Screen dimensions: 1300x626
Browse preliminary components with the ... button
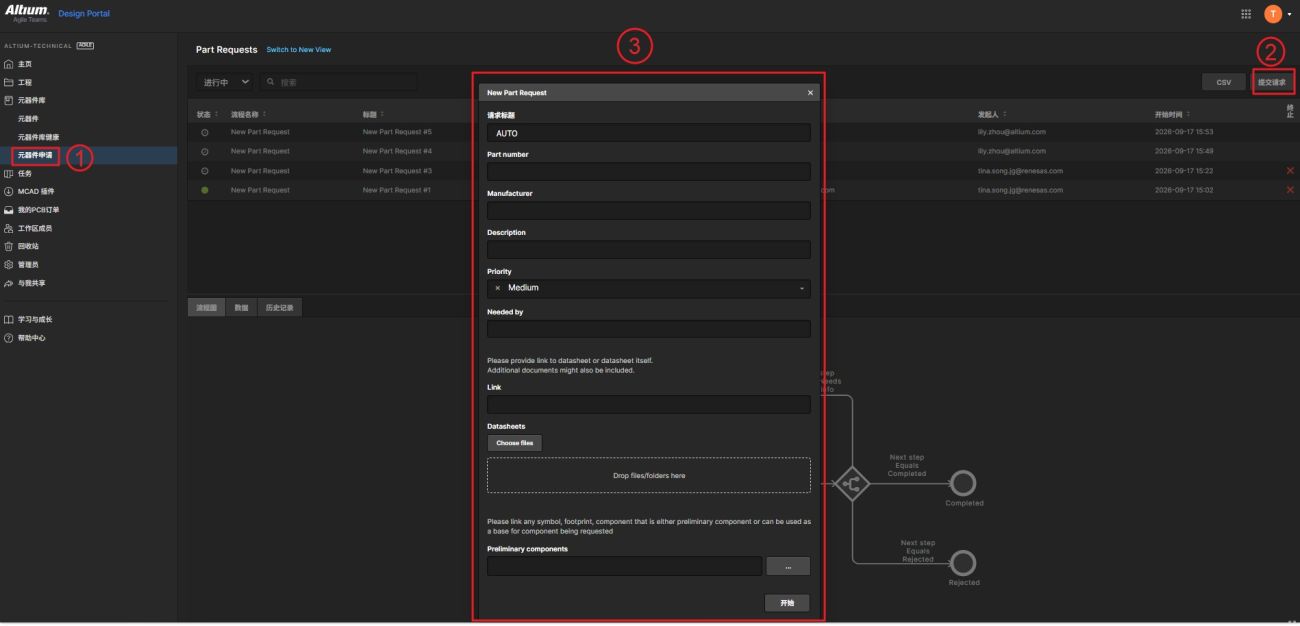click(x=788, y=566)
